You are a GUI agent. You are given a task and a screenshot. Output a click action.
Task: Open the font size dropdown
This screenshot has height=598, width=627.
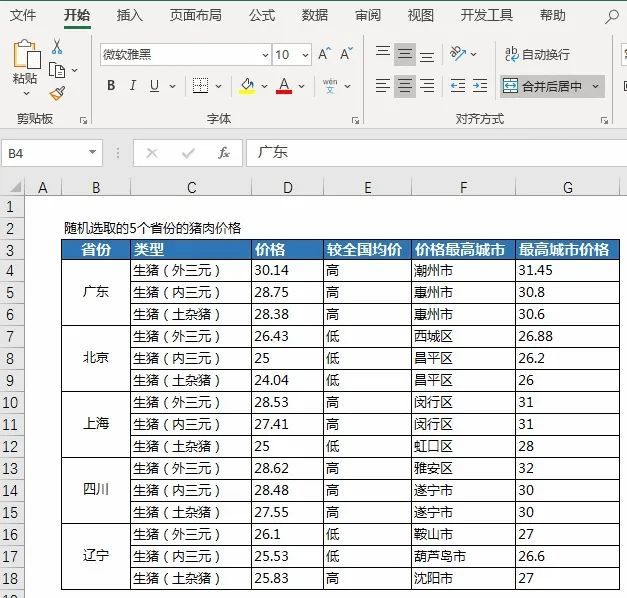(305, 55)
